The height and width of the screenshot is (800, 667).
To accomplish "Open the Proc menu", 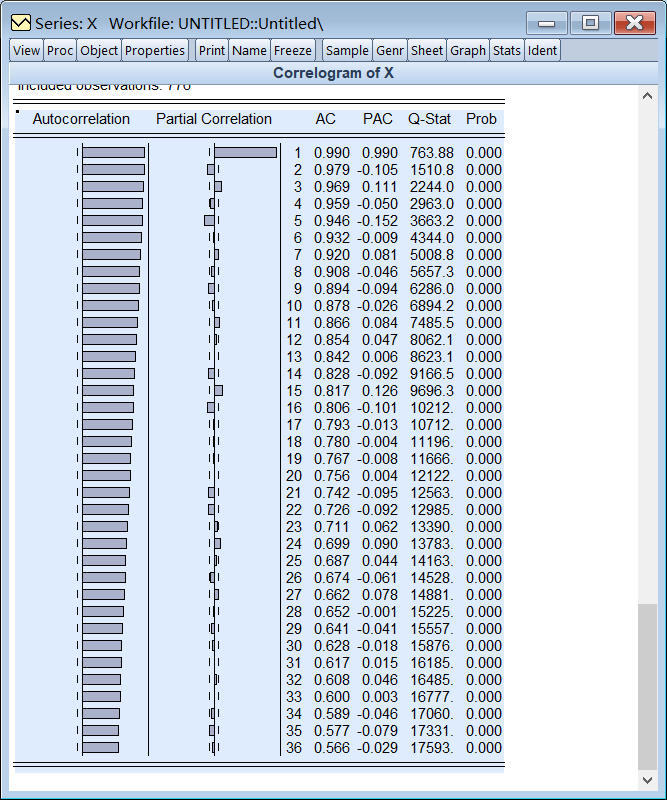I will (60, 51).
